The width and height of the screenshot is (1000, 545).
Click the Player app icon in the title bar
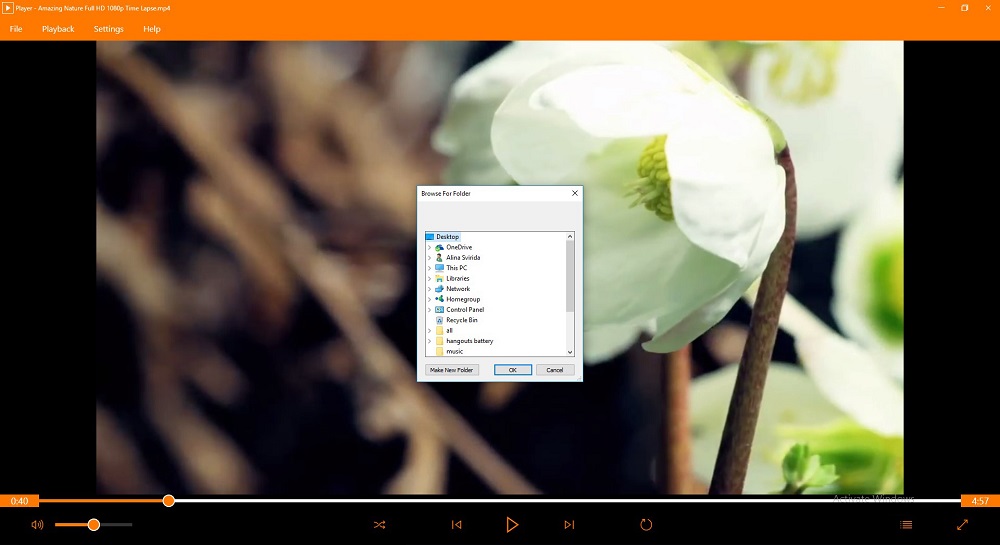point(8,8)
